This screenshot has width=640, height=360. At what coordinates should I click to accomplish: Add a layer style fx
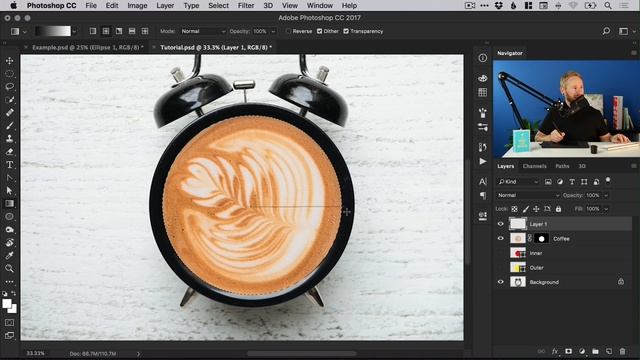pos(555,351)
